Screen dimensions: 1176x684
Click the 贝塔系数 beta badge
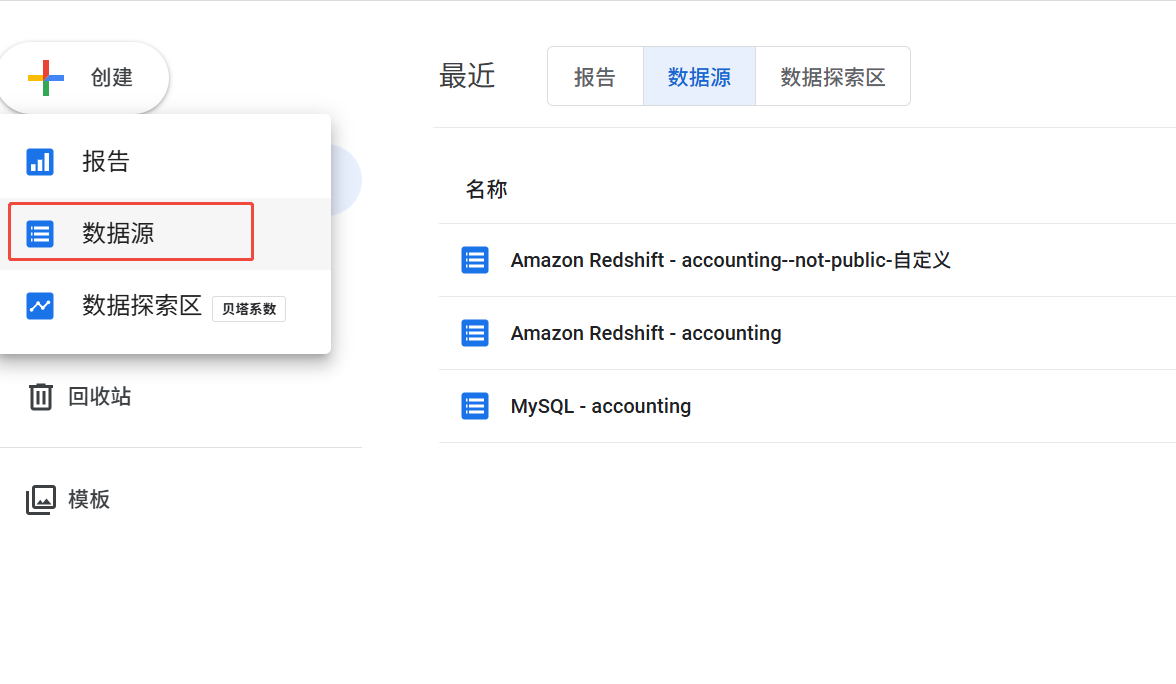[x=249, y=308]
